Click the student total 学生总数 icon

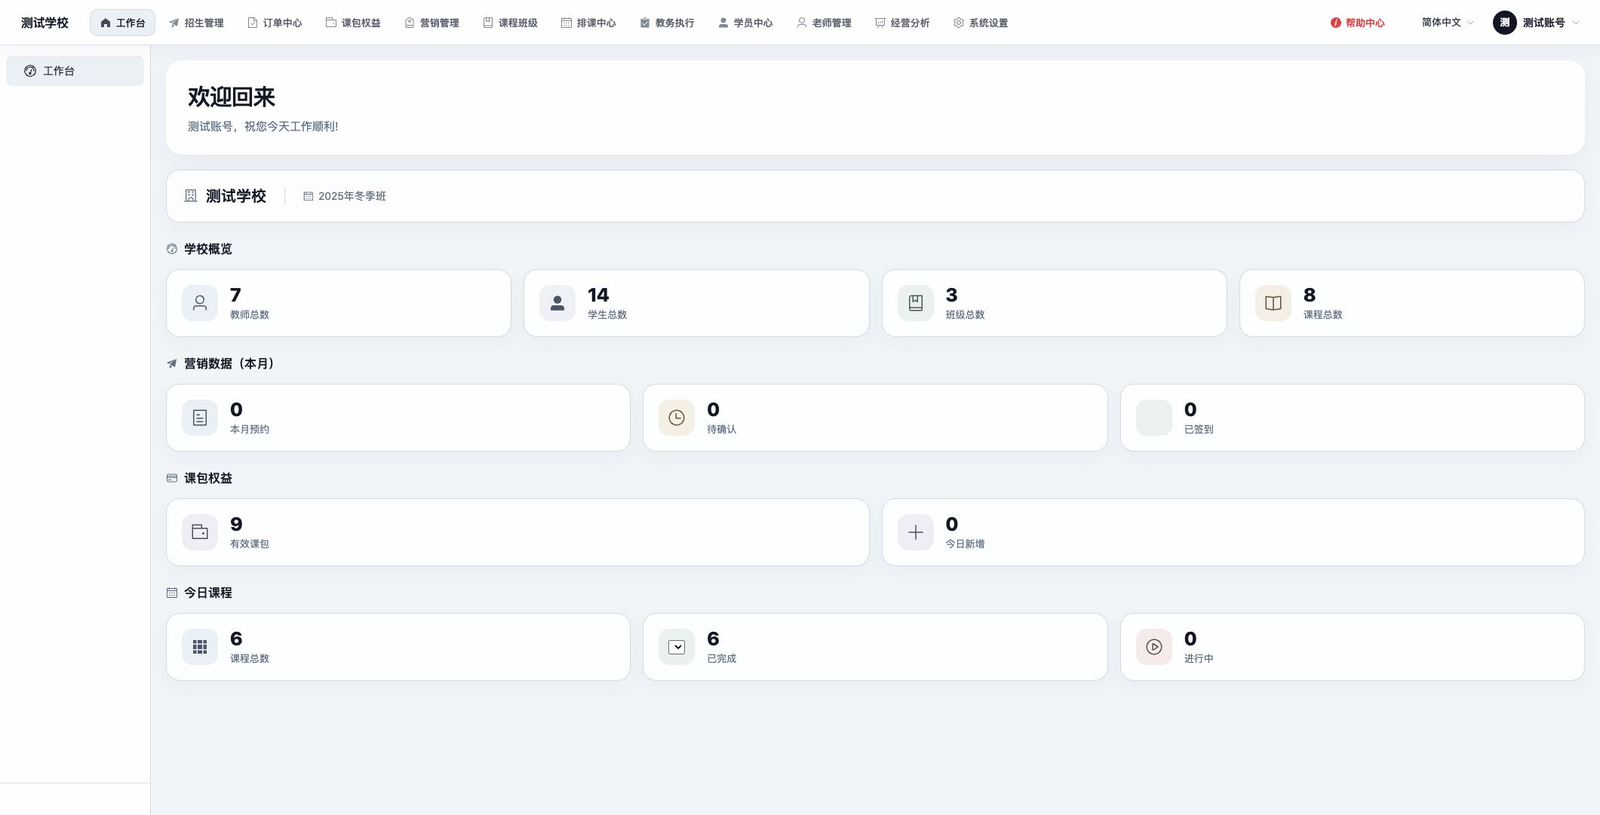pyautogui.click(x=557, y=303)
